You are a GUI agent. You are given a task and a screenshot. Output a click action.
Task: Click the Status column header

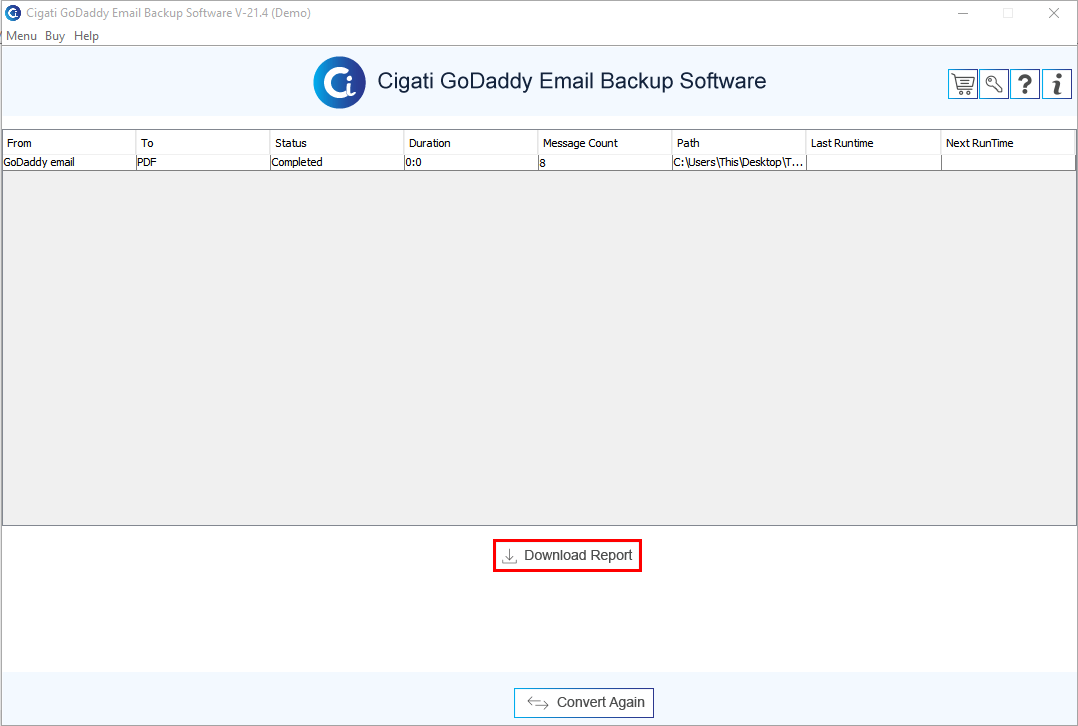(337, 143)
